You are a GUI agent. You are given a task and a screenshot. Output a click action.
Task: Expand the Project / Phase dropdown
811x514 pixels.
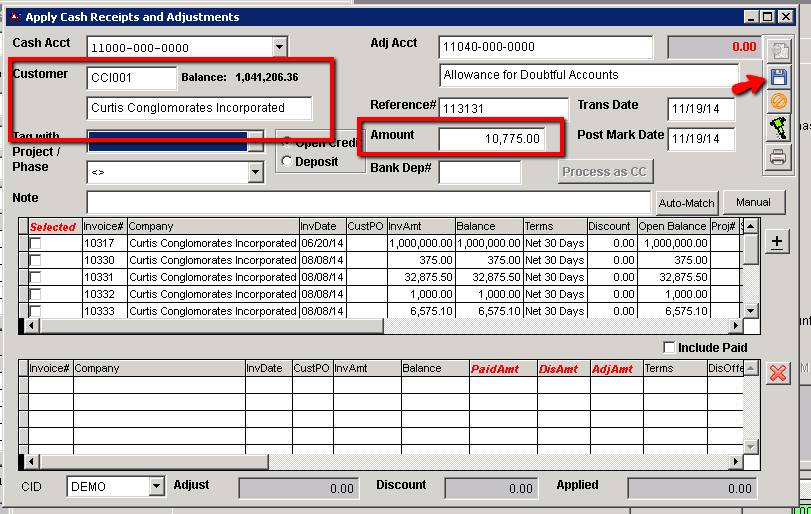pyautogui.click(x=255, y=172)
